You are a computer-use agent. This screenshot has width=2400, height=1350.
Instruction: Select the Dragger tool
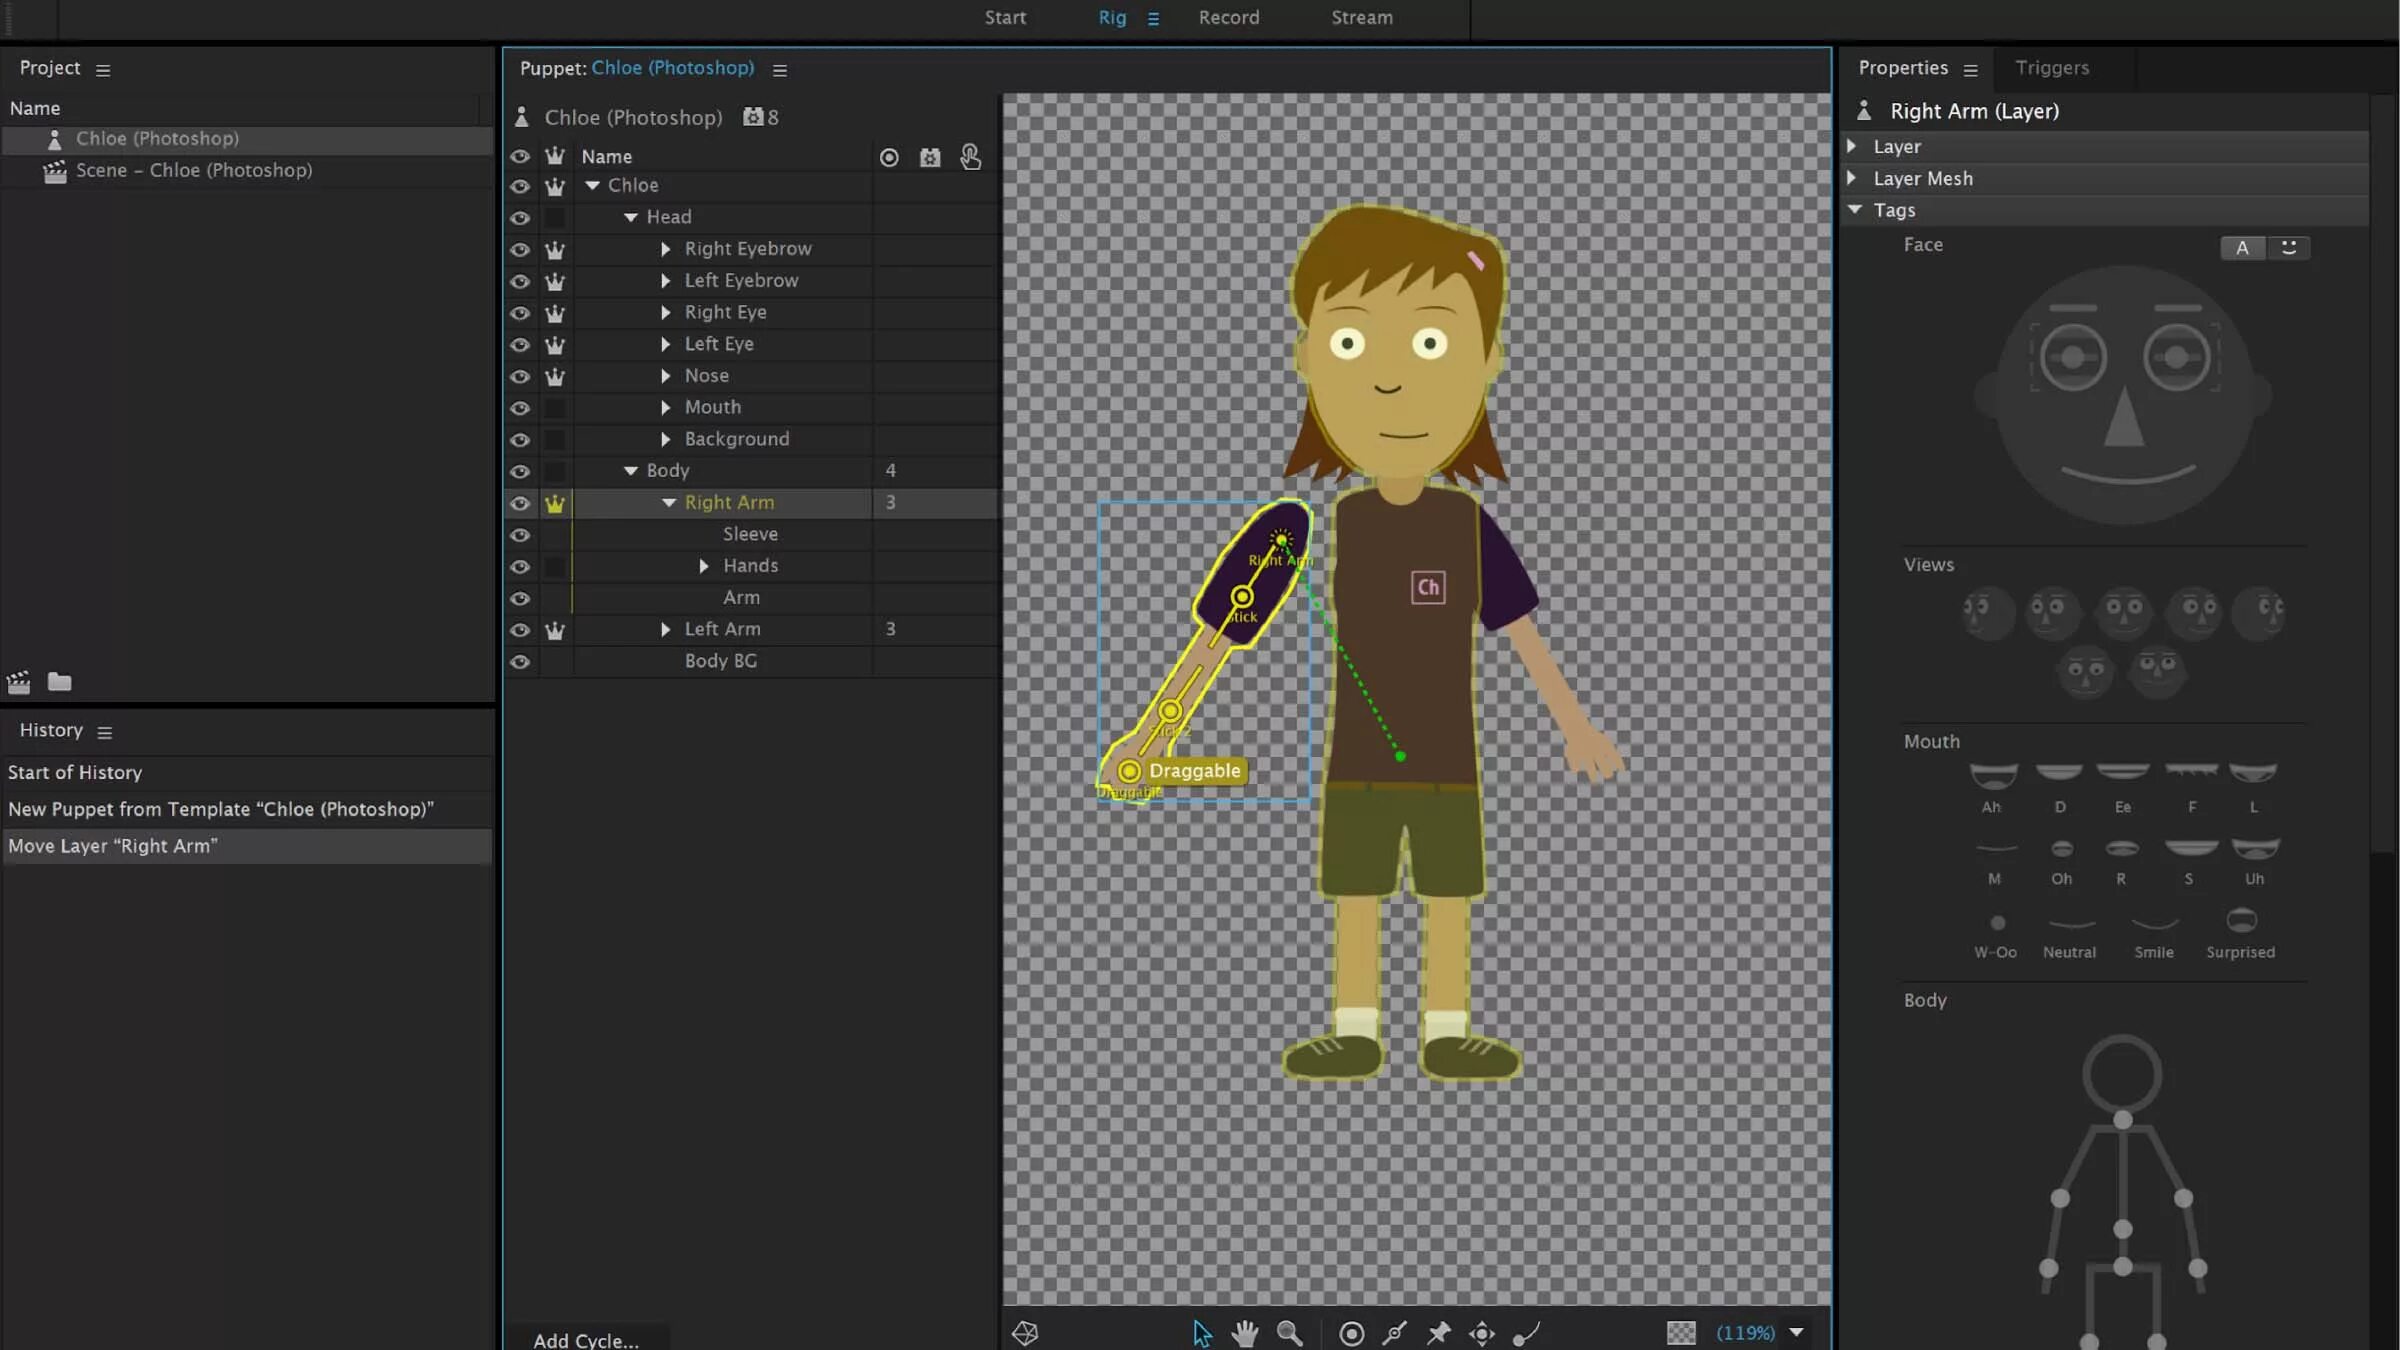[1482, 1333]
